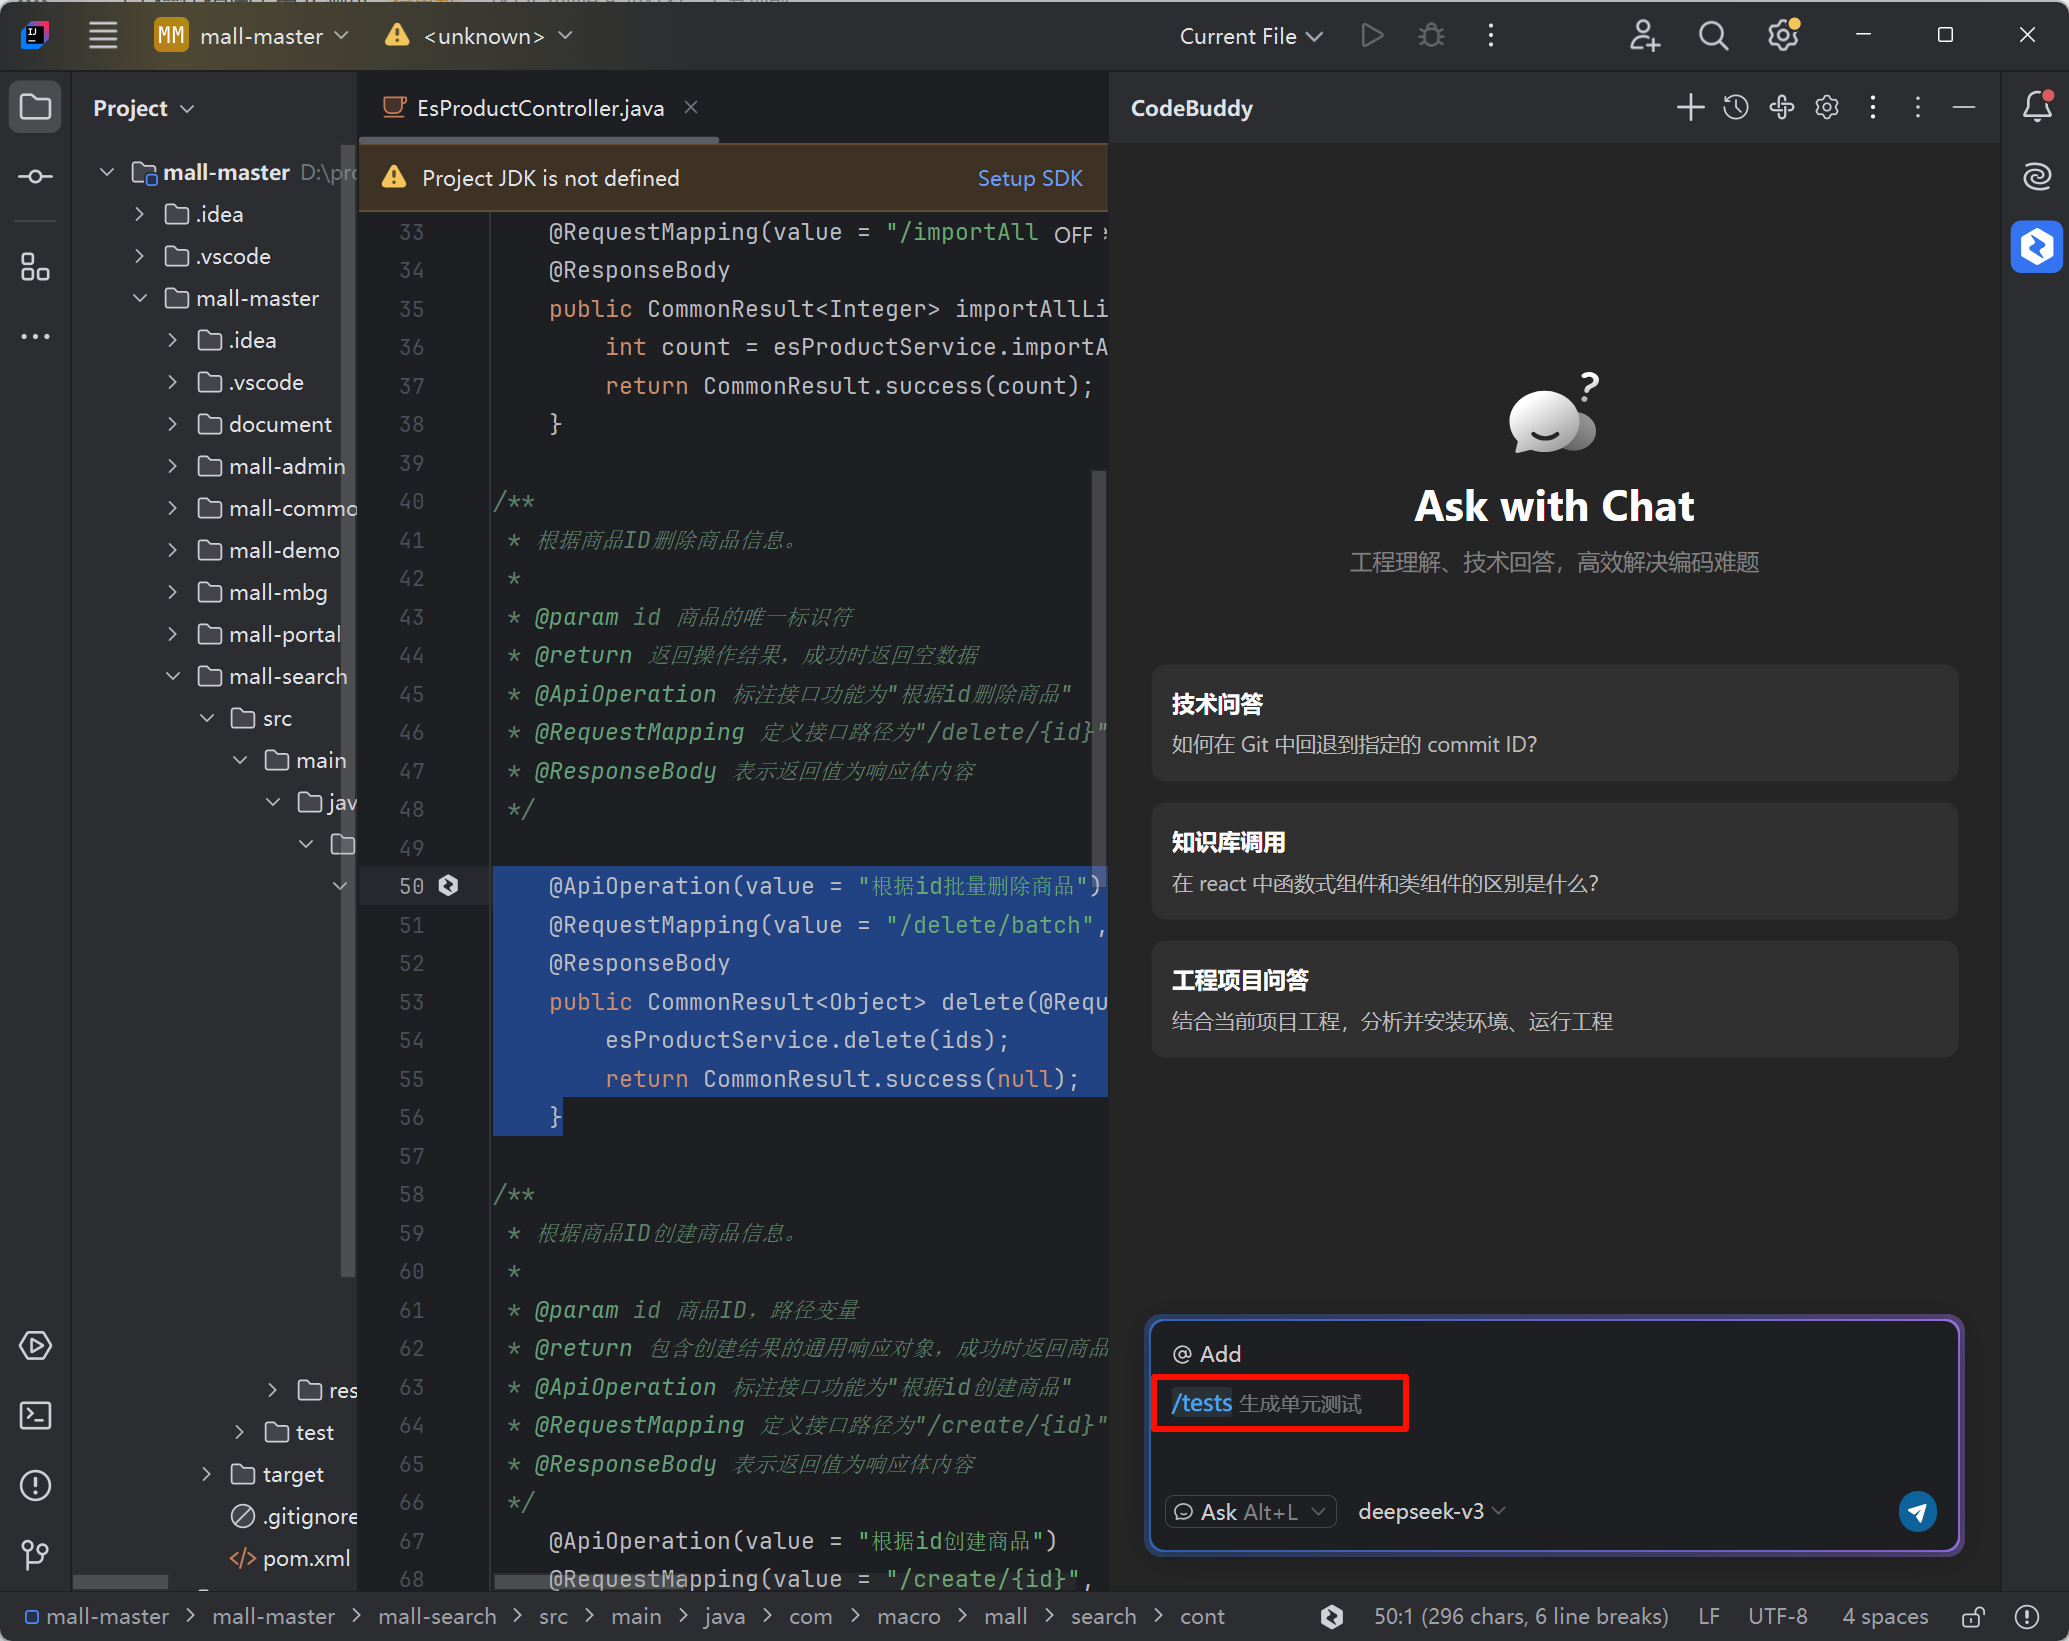Open the main hamburger menu
2069x1641 pixels.
(103, 36)
